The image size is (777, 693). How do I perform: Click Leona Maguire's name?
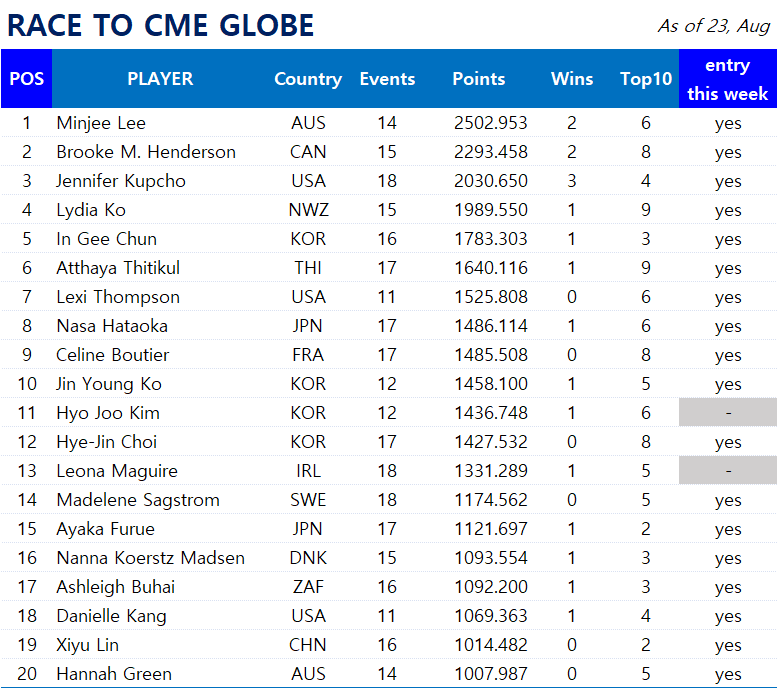point(117,471)
